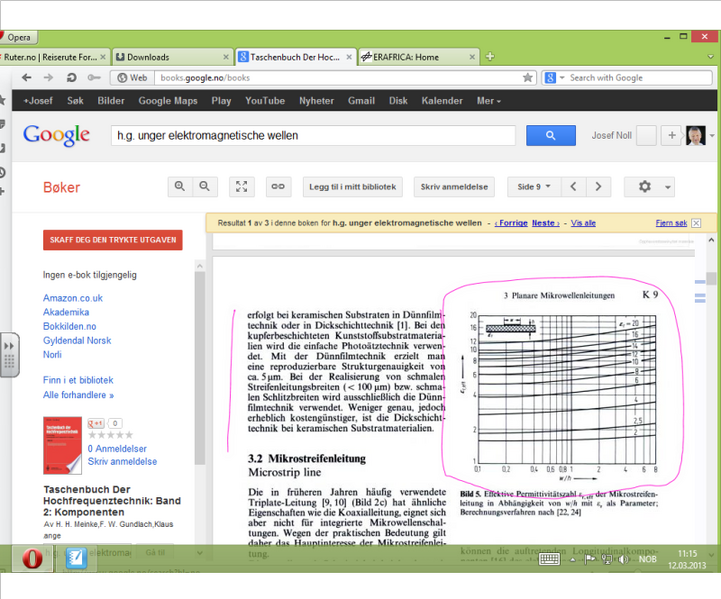The width and height of the screenshot is (721, 599).
Task: Zoom in on the book page
Action: [180, 187]
